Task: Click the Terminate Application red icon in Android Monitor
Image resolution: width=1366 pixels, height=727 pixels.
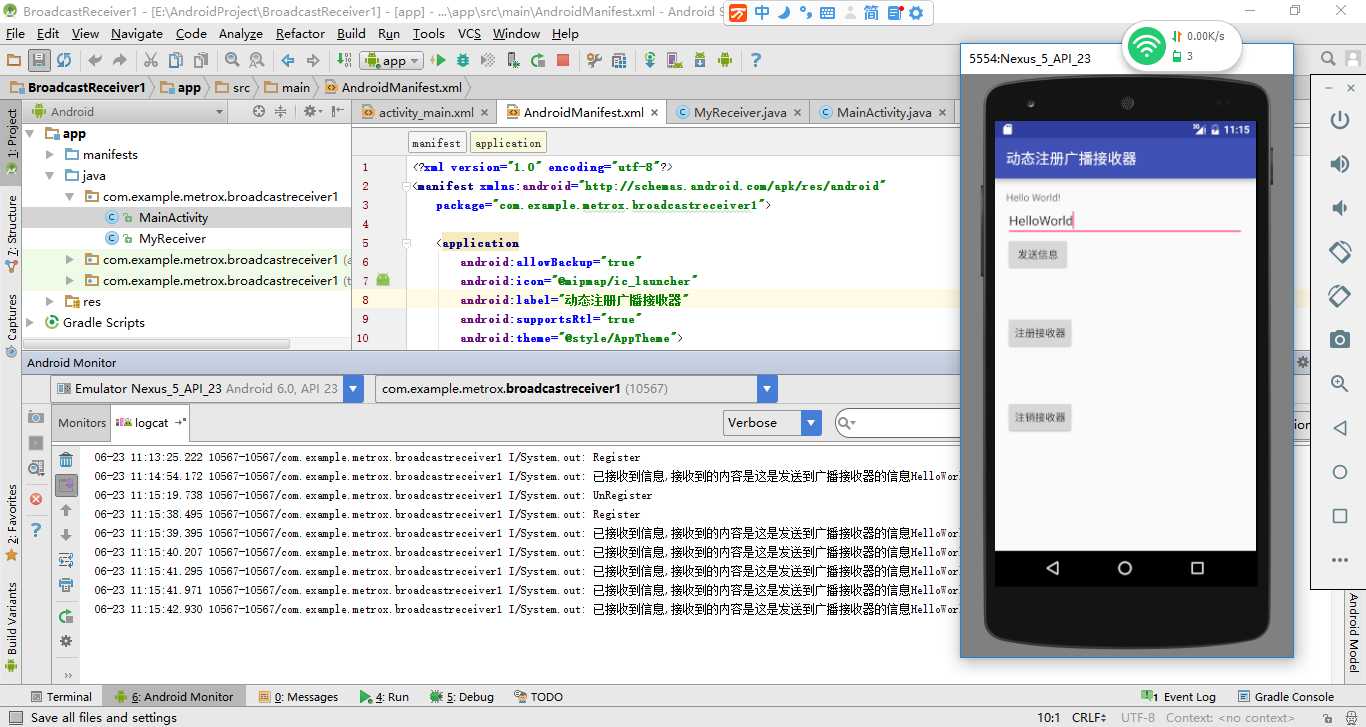Action: click(x=36, y=498)
